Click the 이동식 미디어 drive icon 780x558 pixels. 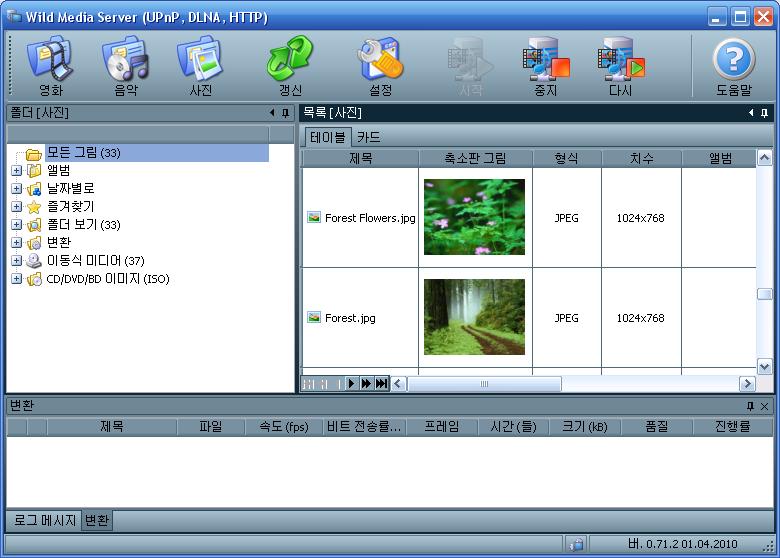[34, 261]
